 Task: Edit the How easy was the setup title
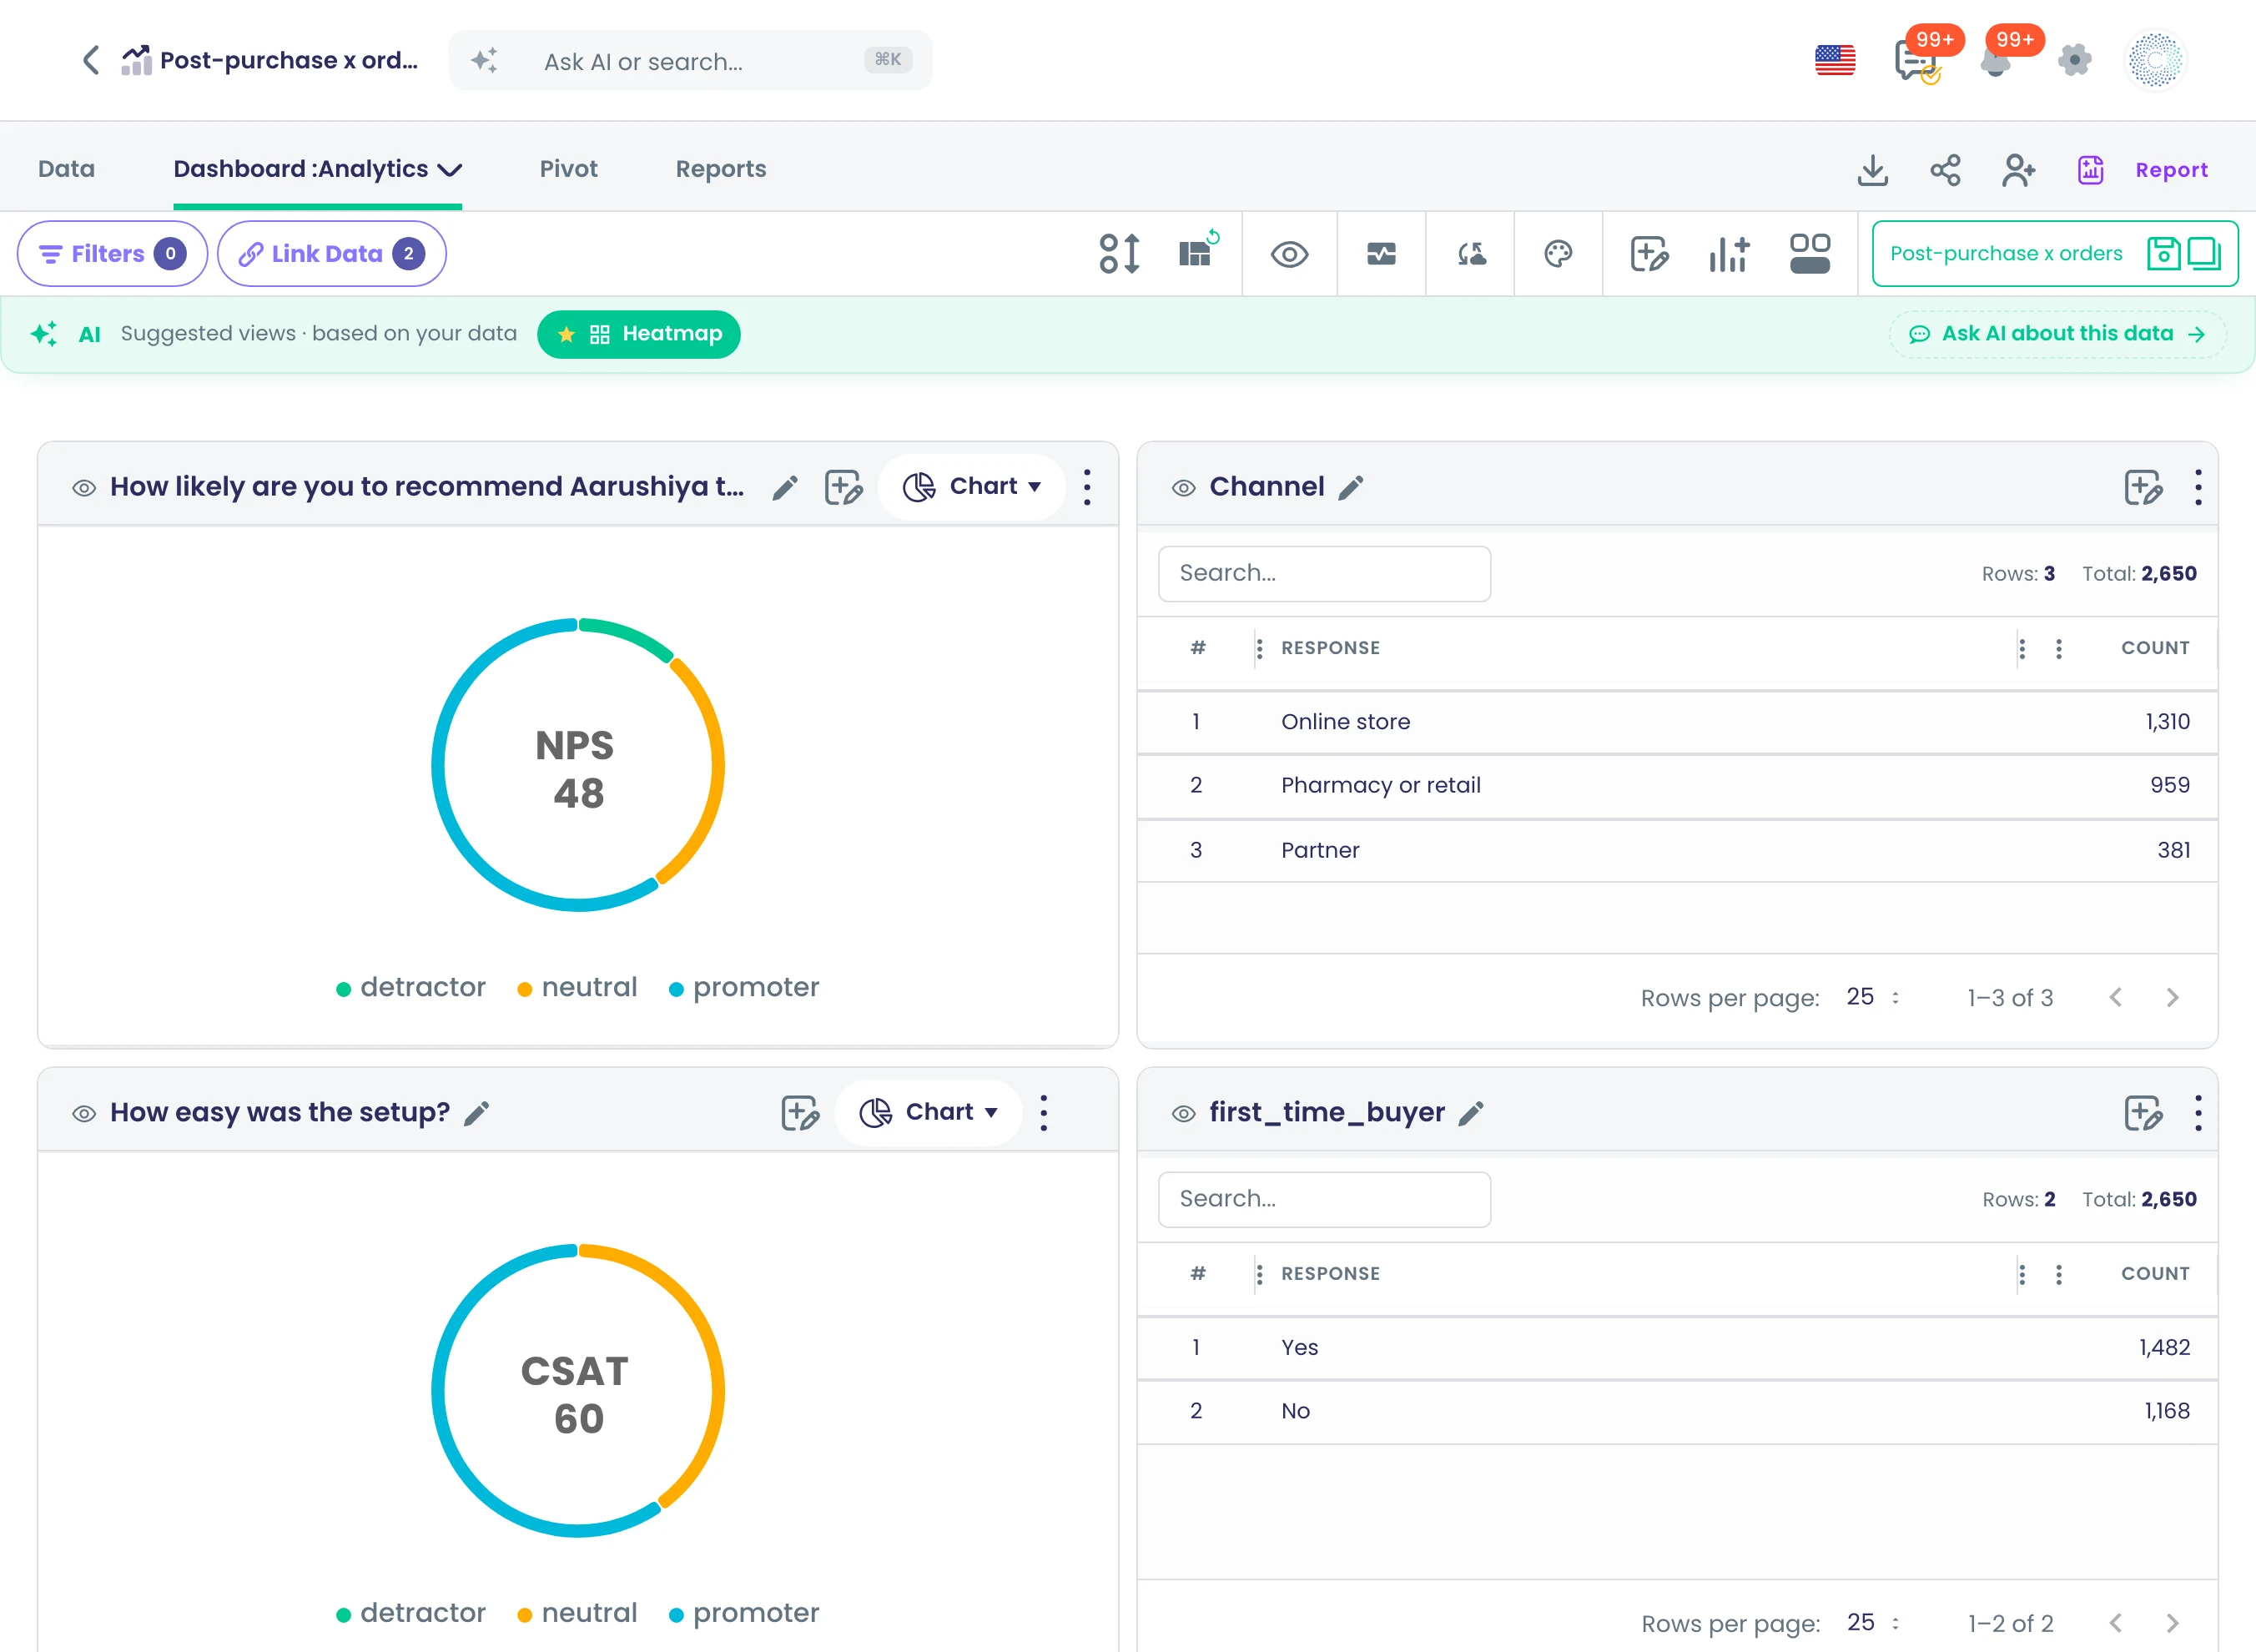(477, 1113)
